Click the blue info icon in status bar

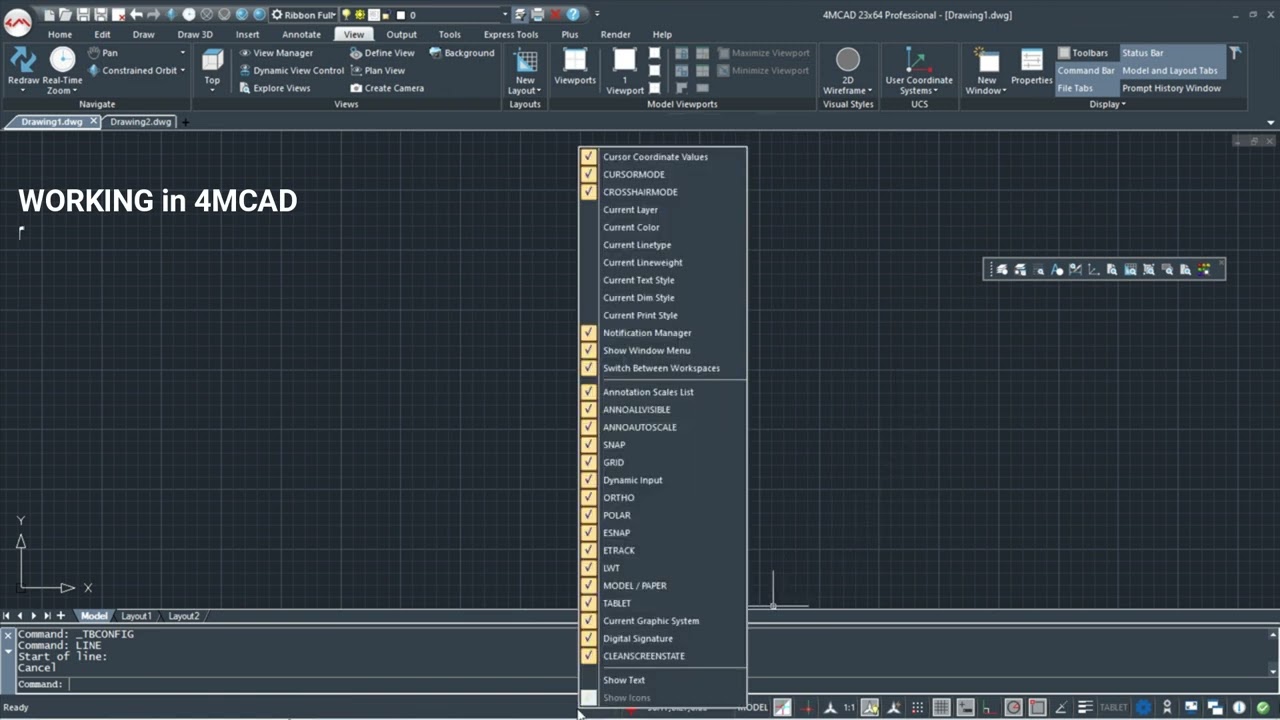coord(1239,708)
